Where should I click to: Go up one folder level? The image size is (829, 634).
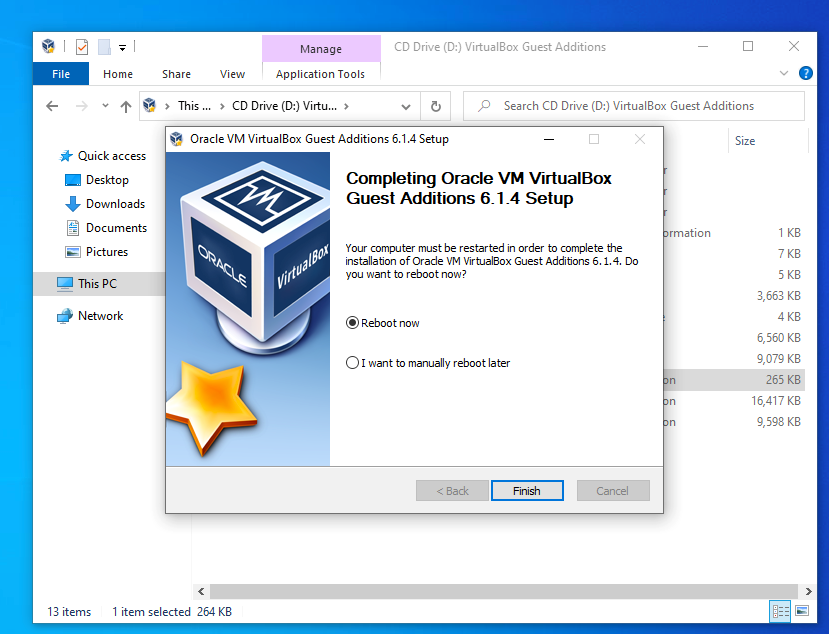pos(125,107)
